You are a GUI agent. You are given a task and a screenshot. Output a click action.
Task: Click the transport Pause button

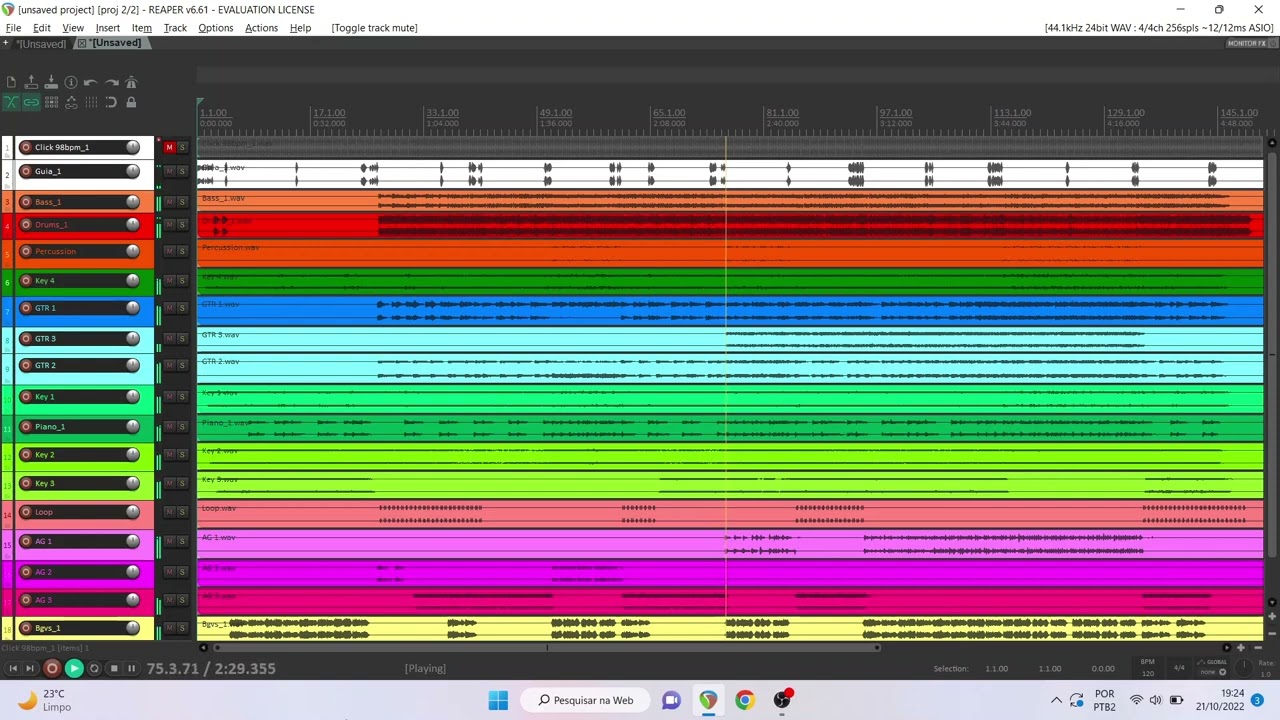(x=131, y=668)
